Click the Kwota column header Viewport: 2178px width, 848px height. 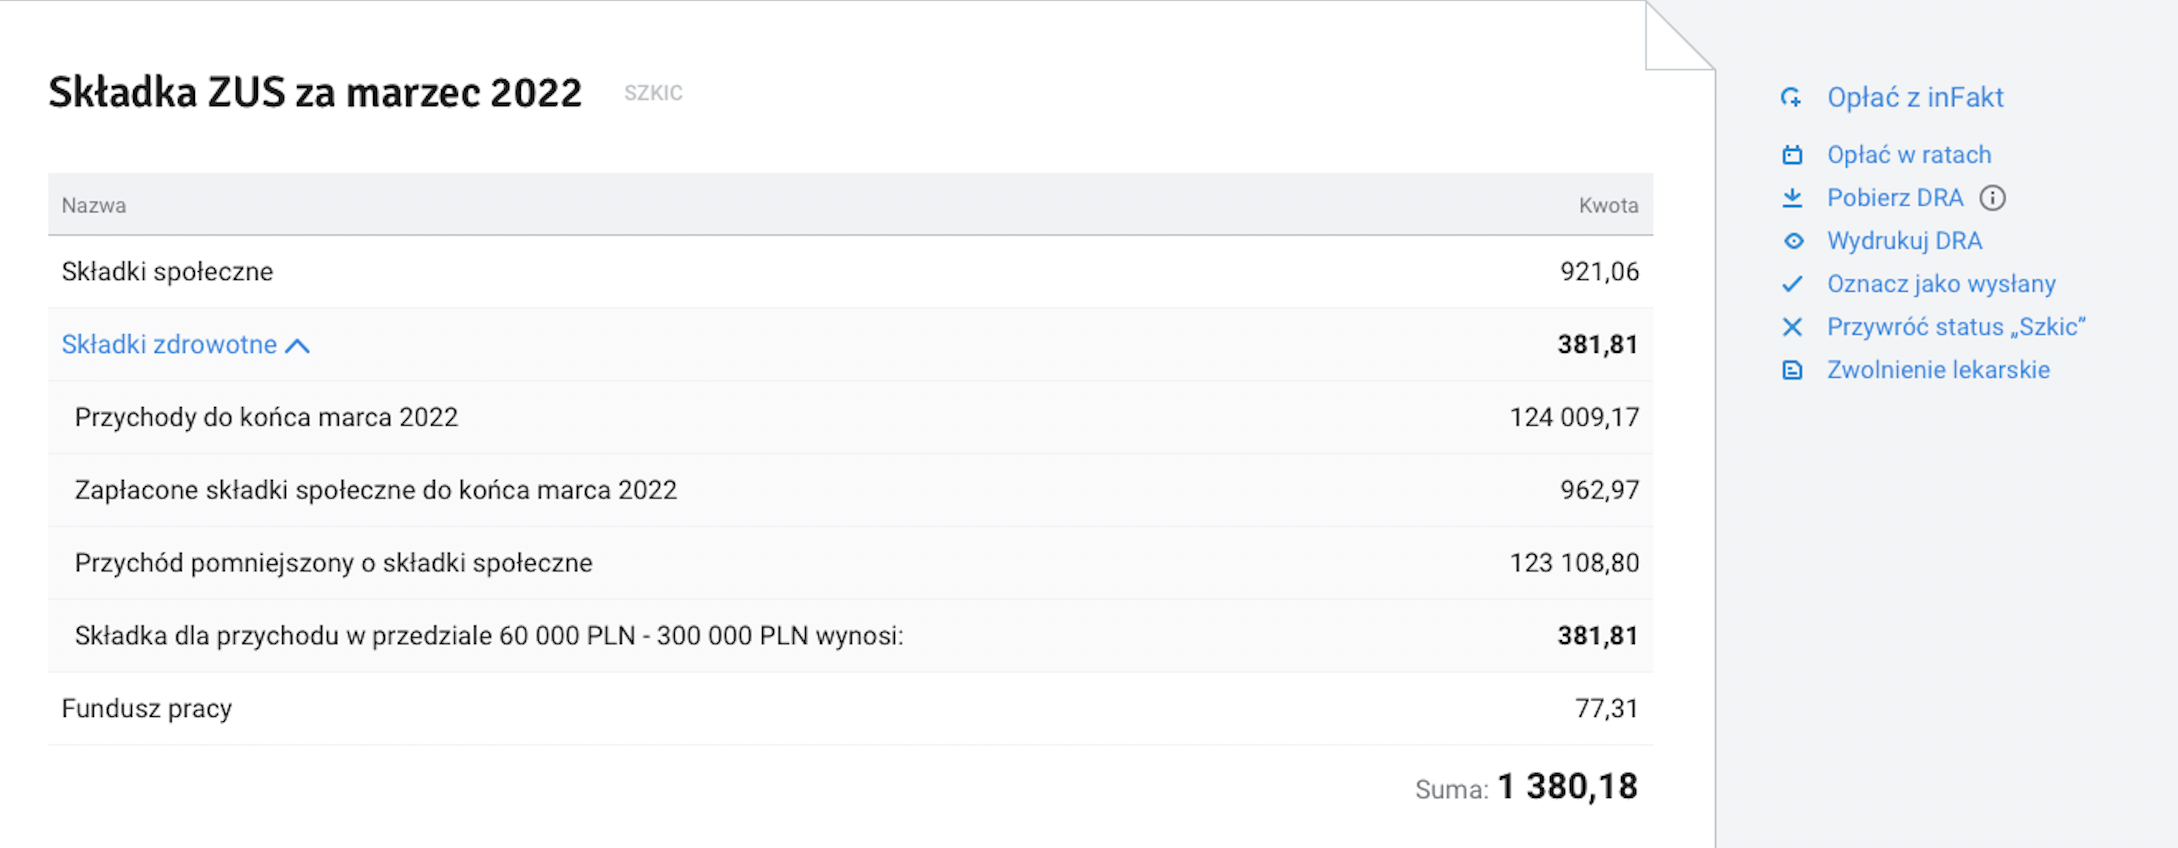pos(1608,206)
